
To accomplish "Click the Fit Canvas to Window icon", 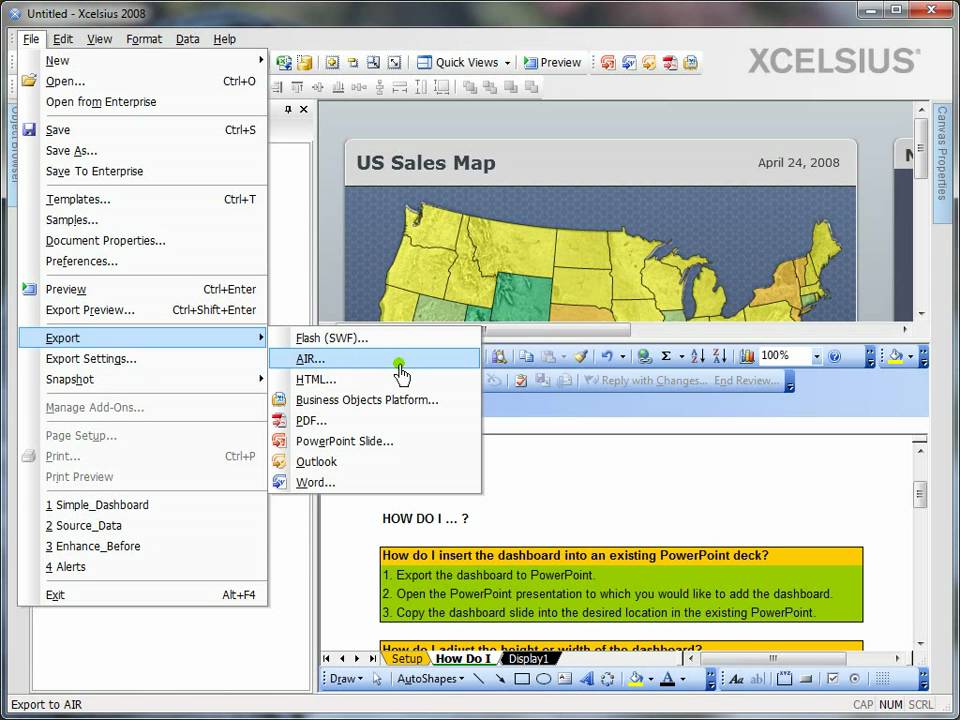I will coord(395,62).
